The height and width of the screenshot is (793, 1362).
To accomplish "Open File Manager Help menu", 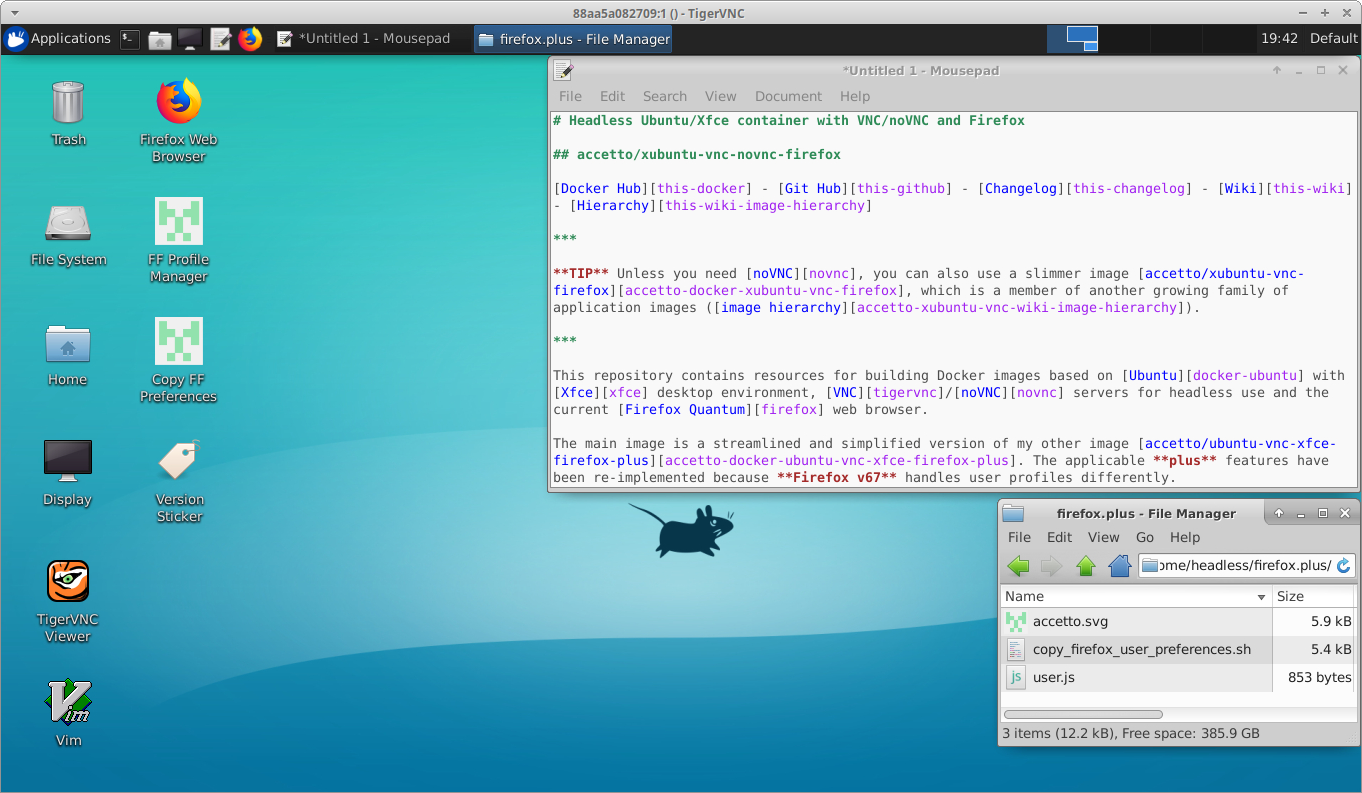I will click(x=1185, y=537).
